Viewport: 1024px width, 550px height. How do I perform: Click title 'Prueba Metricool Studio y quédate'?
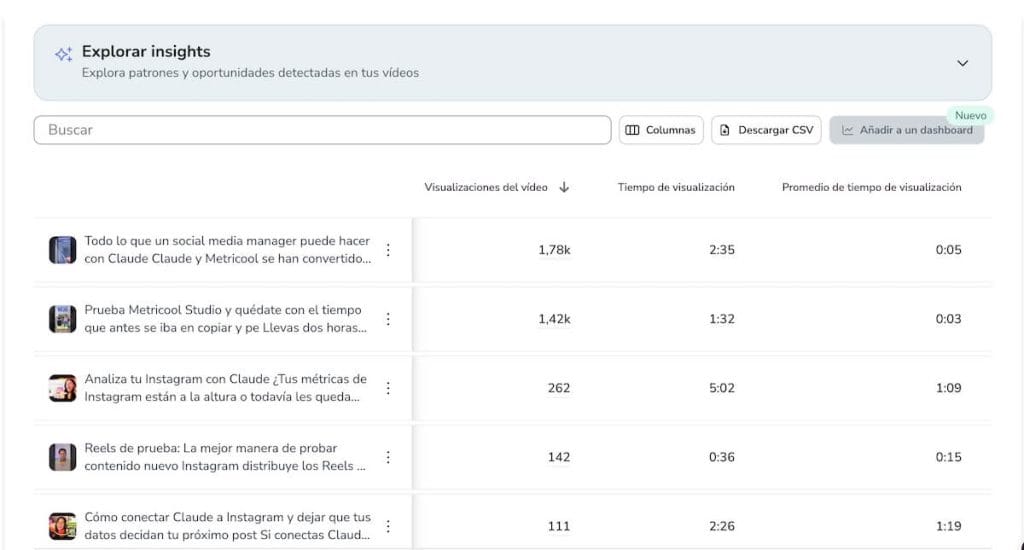coord(225,319)
